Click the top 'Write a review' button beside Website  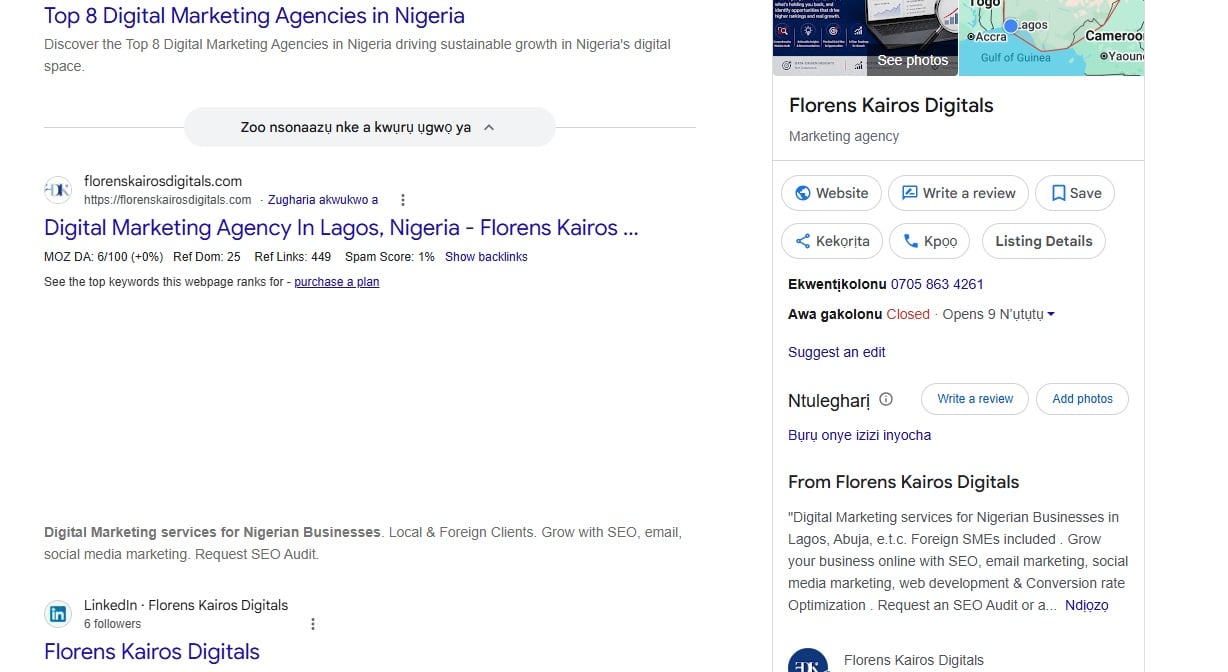(x=958, y=193)
